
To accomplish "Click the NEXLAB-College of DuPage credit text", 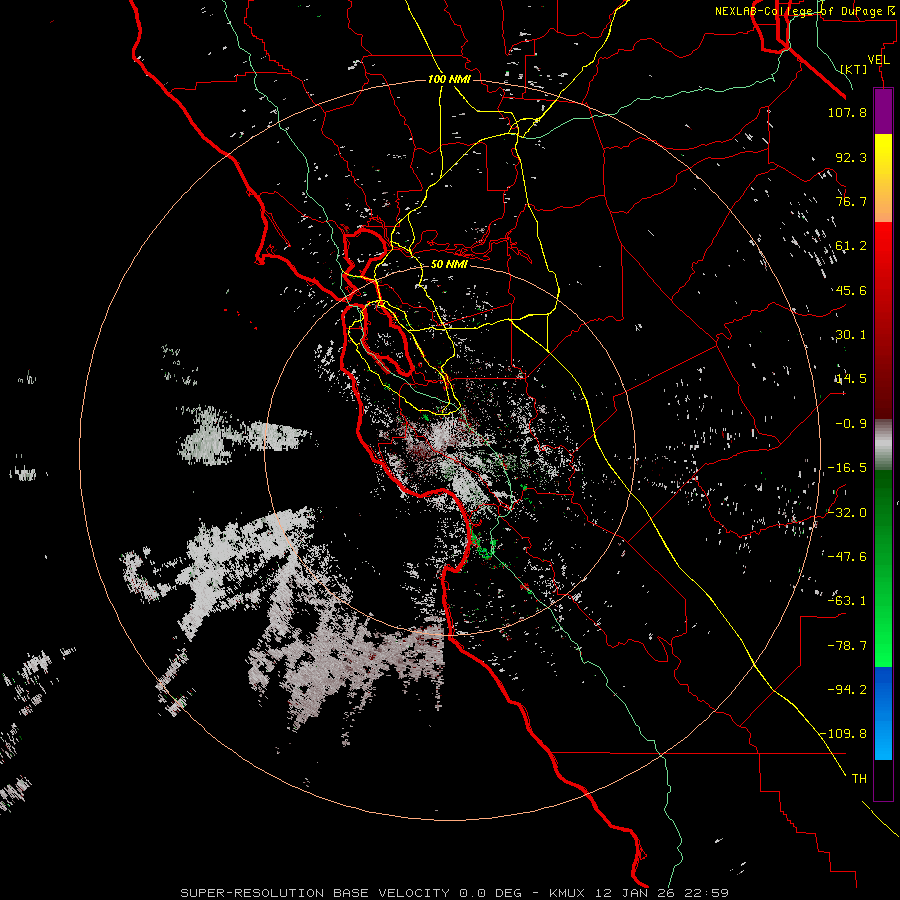I will click(x=805, y=11).
